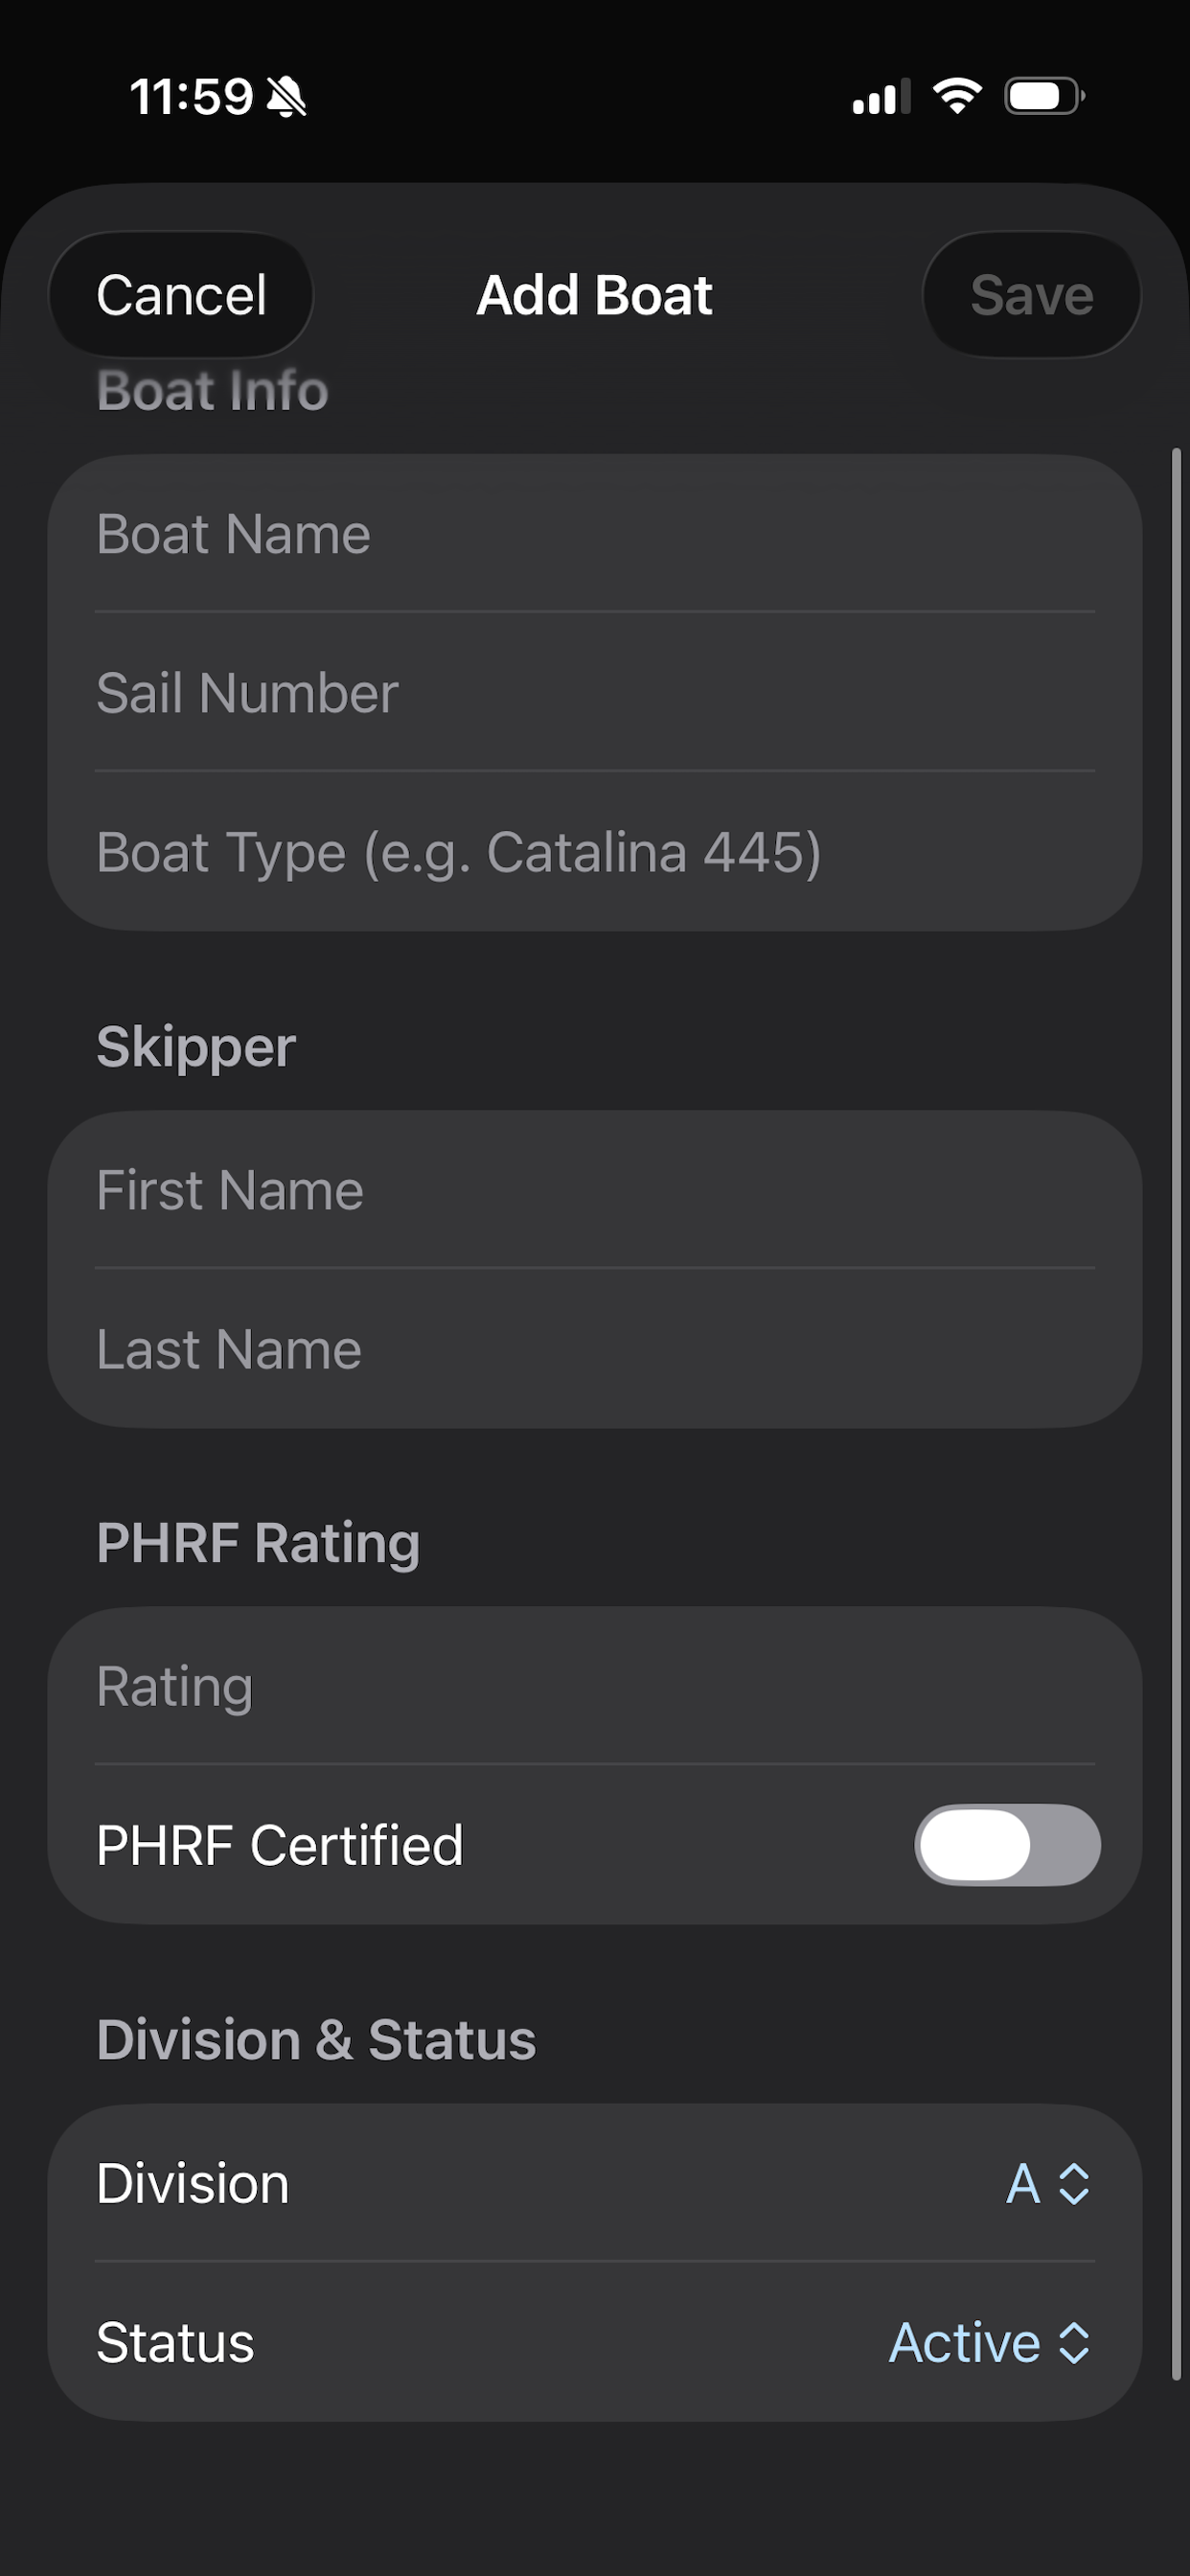This screenshot has height=2576, width=1190.
Task: Tap the clock time in status bar
Action: [191, 97]
